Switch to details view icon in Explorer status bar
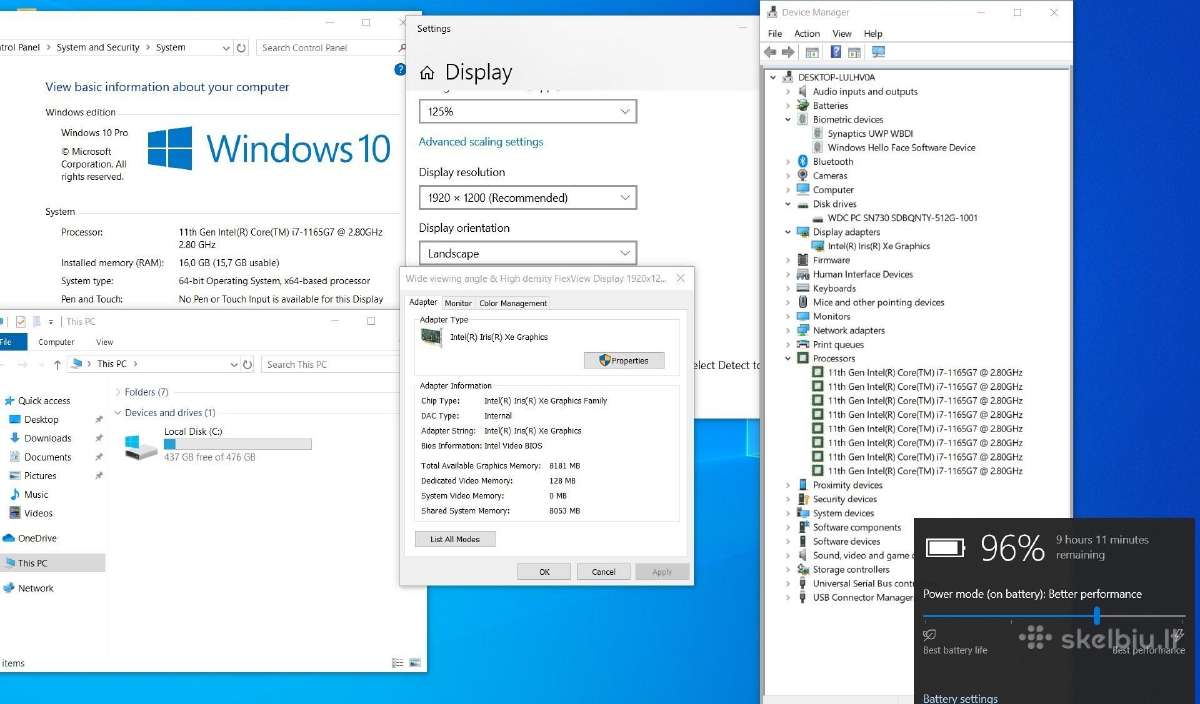 coord(399,663)
